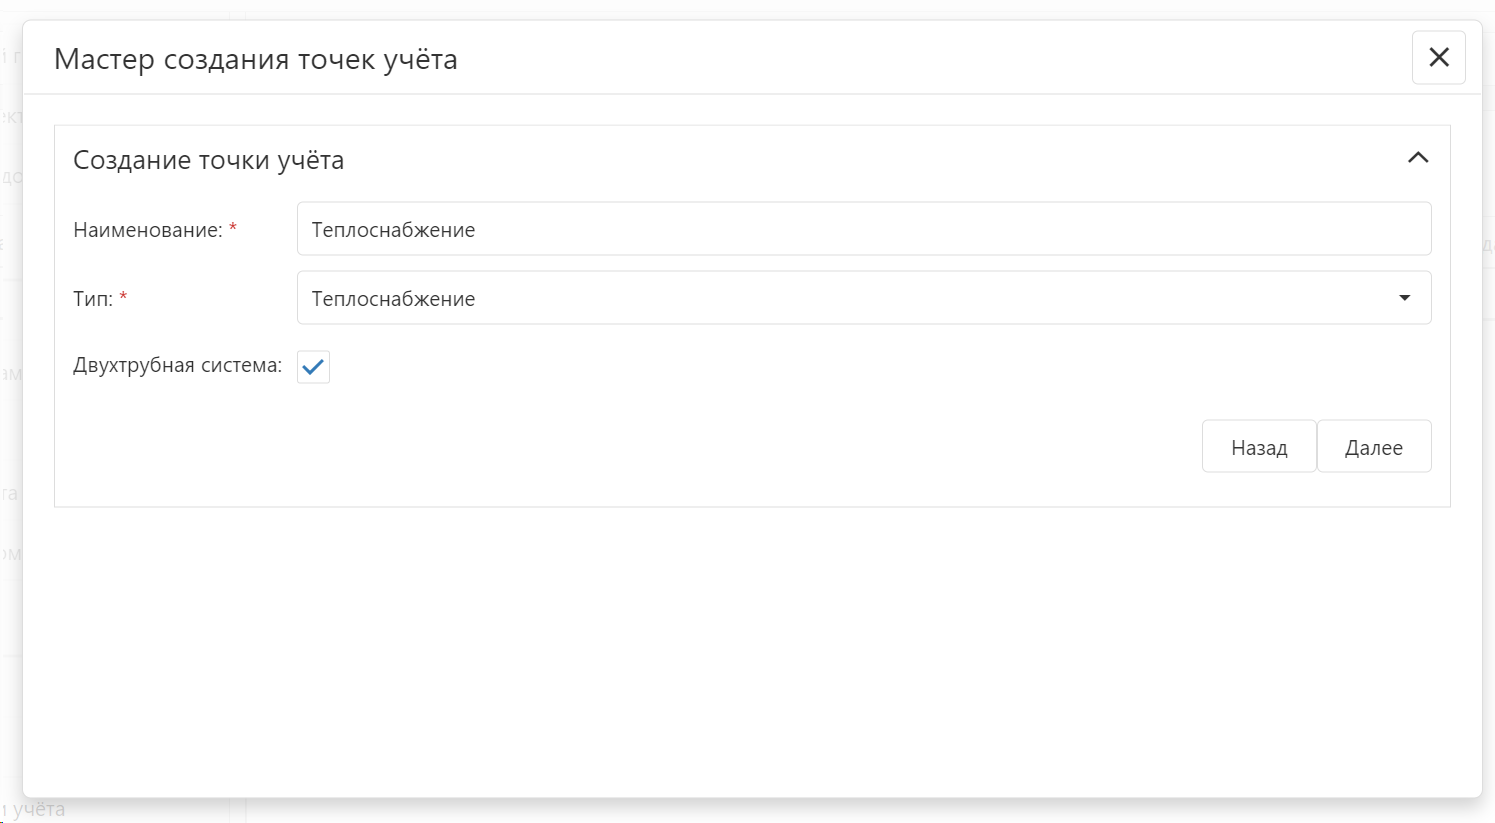Open the Тип dropdown list
The height and width of the screenshot is (823, 1495).
coord(863,298)
